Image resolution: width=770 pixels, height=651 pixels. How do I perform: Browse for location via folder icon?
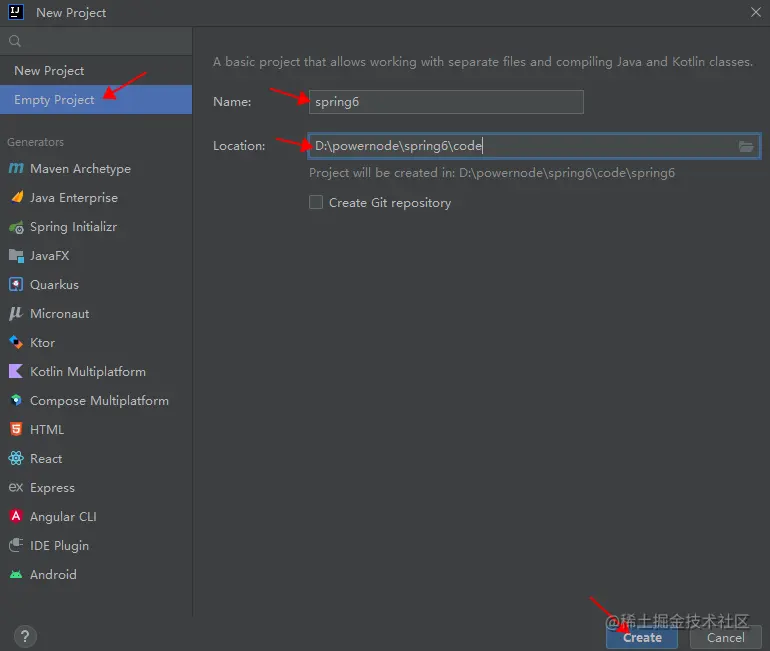coord(746,146)
